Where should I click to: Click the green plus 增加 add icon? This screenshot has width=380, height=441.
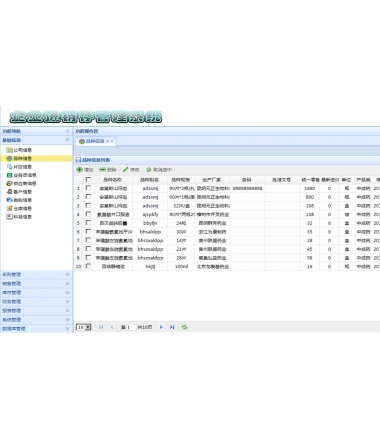(x=79, y=170)
